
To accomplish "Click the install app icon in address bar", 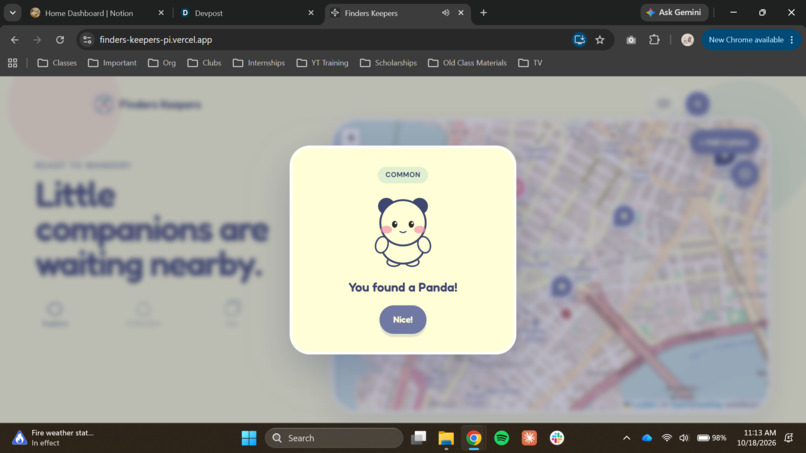I will [x=579, y=40].
